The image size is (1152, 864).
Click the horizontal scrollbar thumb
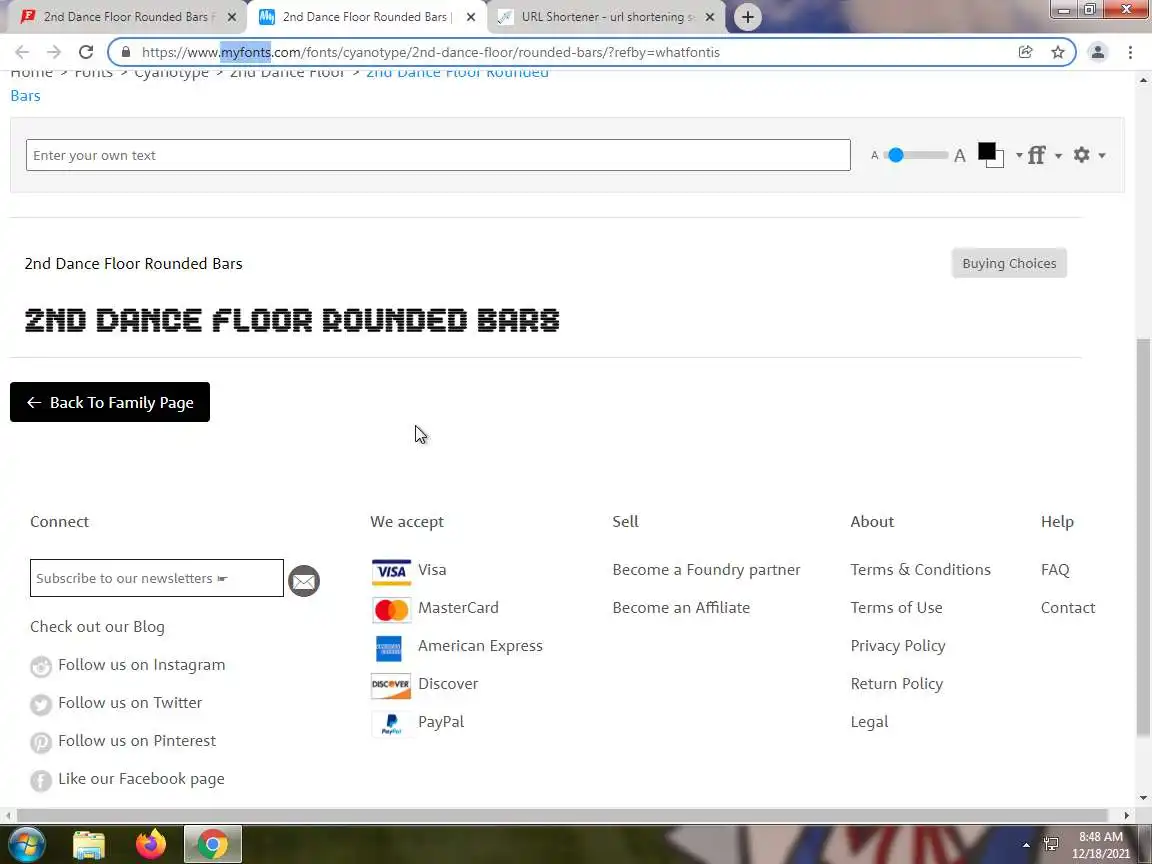coord(562,816)
